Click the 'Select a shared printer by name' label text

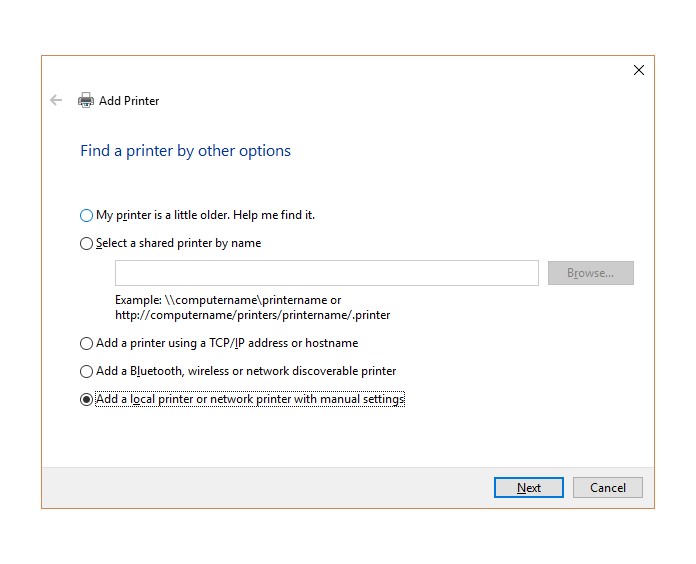[178, 243]
